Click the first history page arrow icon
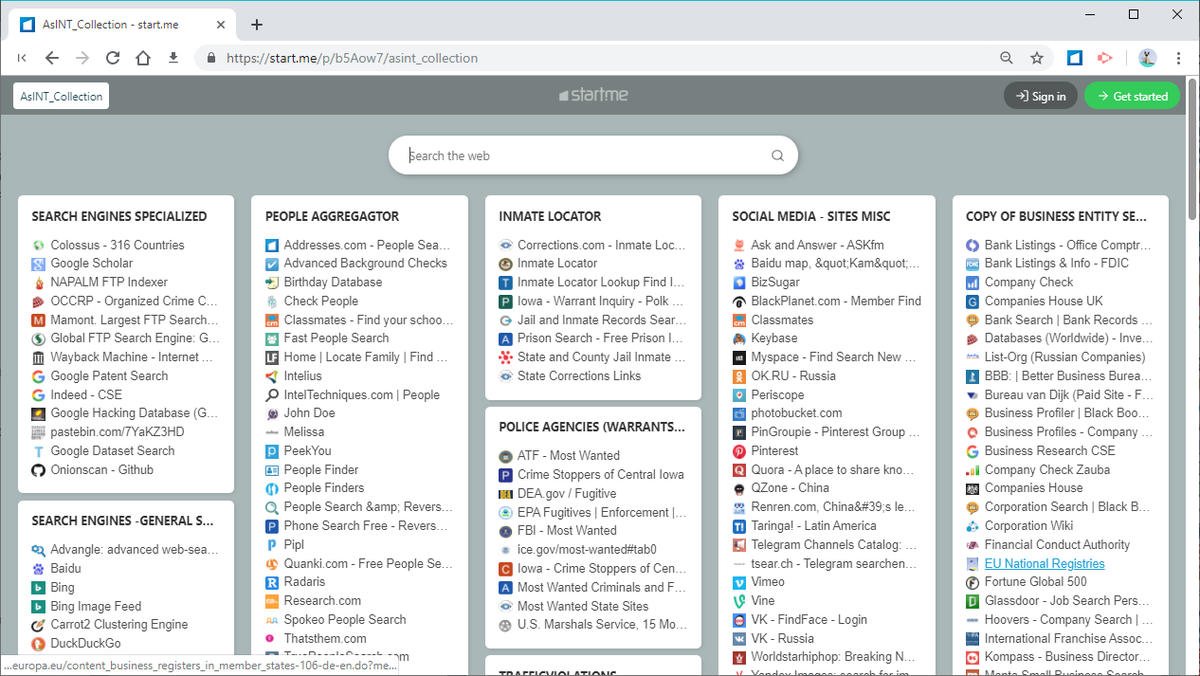Viewport: 1200px width, 676px height. pos(21,58)
